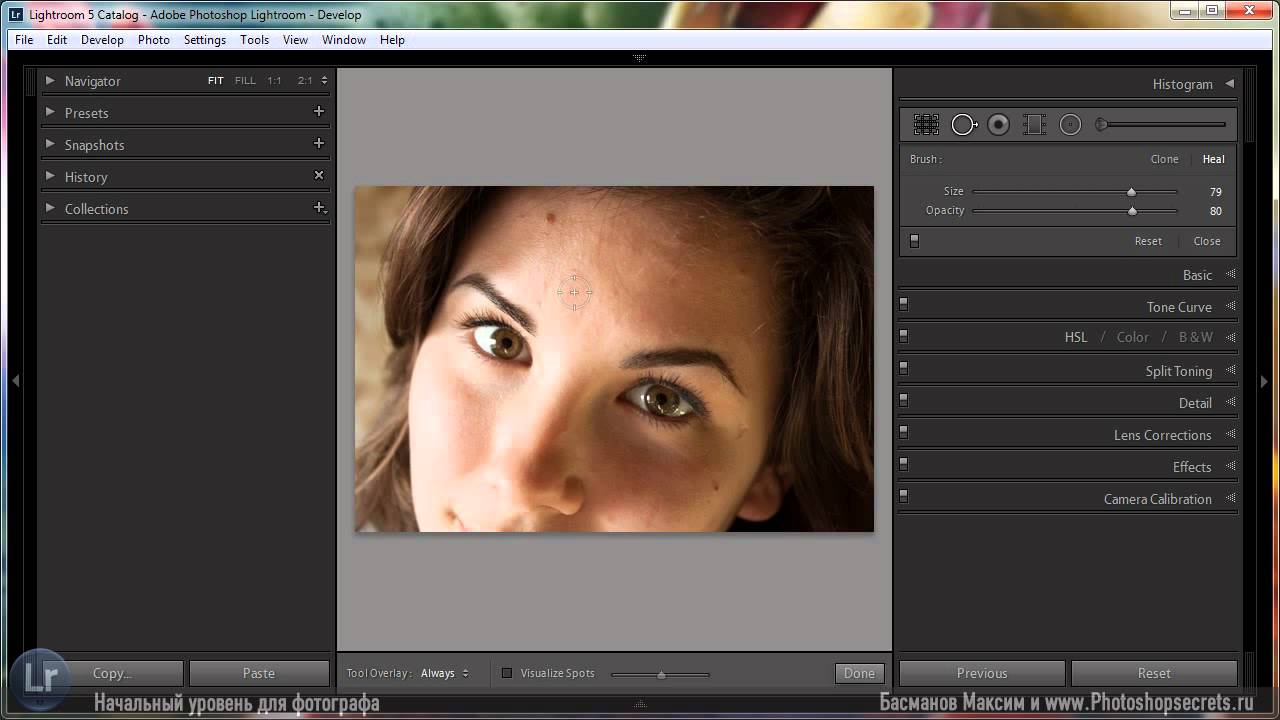This screenshot has width=1280, height=720.
Task: Enable the Visualize Spots checkbox
Action: tap(507, 673)
